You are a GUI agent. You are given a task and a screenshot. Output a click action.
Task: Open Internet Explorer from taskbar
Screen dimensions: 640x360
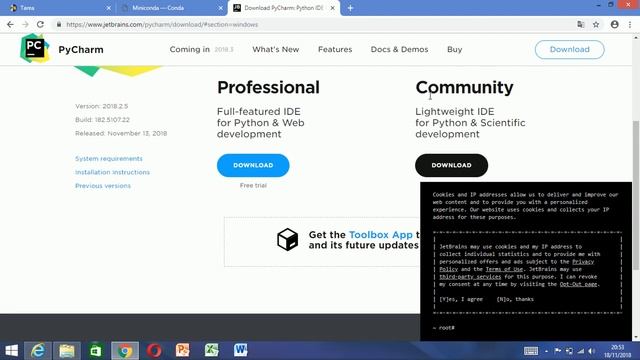point(38,351)
